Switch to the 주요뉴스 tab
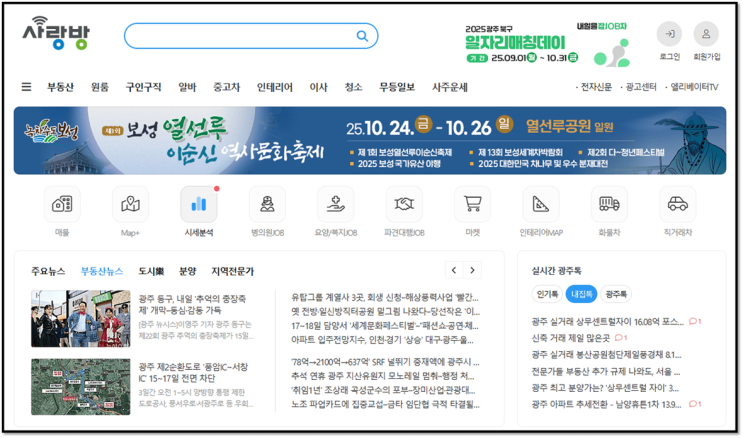Image resolution: width=743 pixels, height=438 pixels. coord(48,271)
